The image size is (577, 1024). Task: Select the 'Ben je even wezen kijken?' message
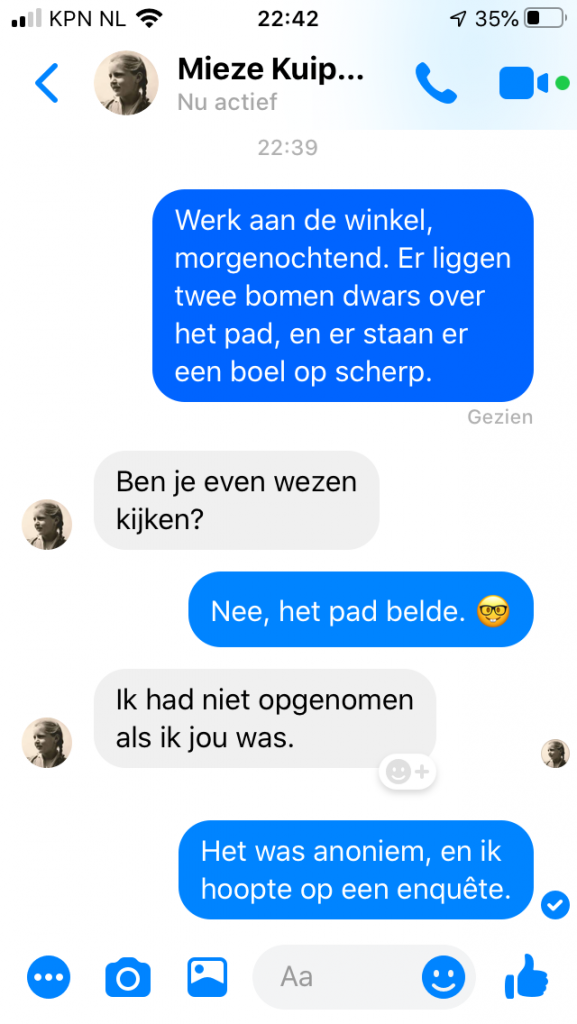[237, 500]
